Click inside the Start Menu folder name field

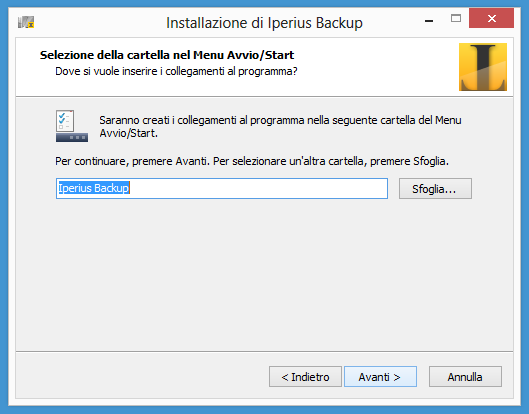click(x=222, y=189)
